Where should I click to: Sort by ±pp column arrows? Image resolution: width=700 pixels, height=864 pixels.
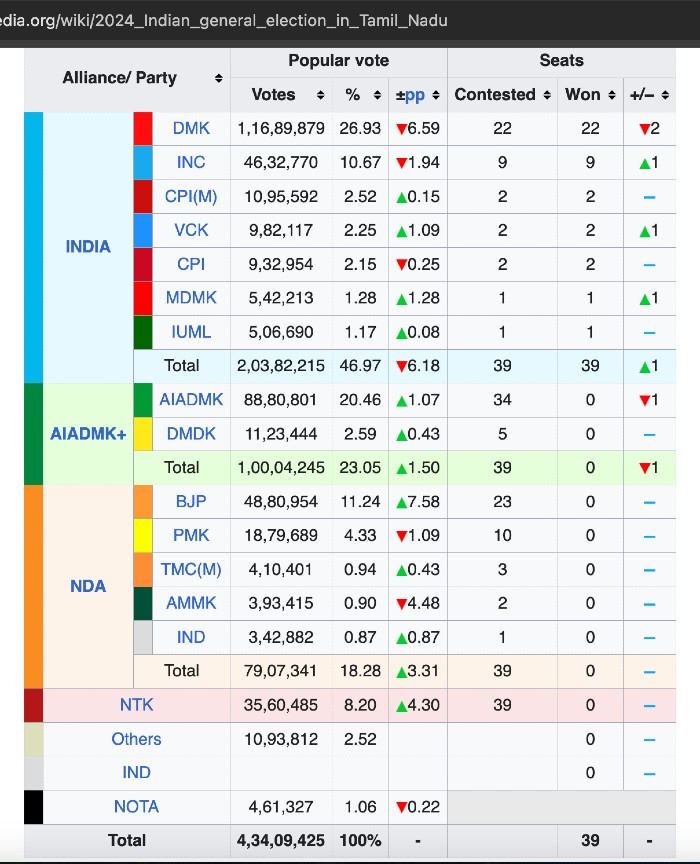pos(436,95)
